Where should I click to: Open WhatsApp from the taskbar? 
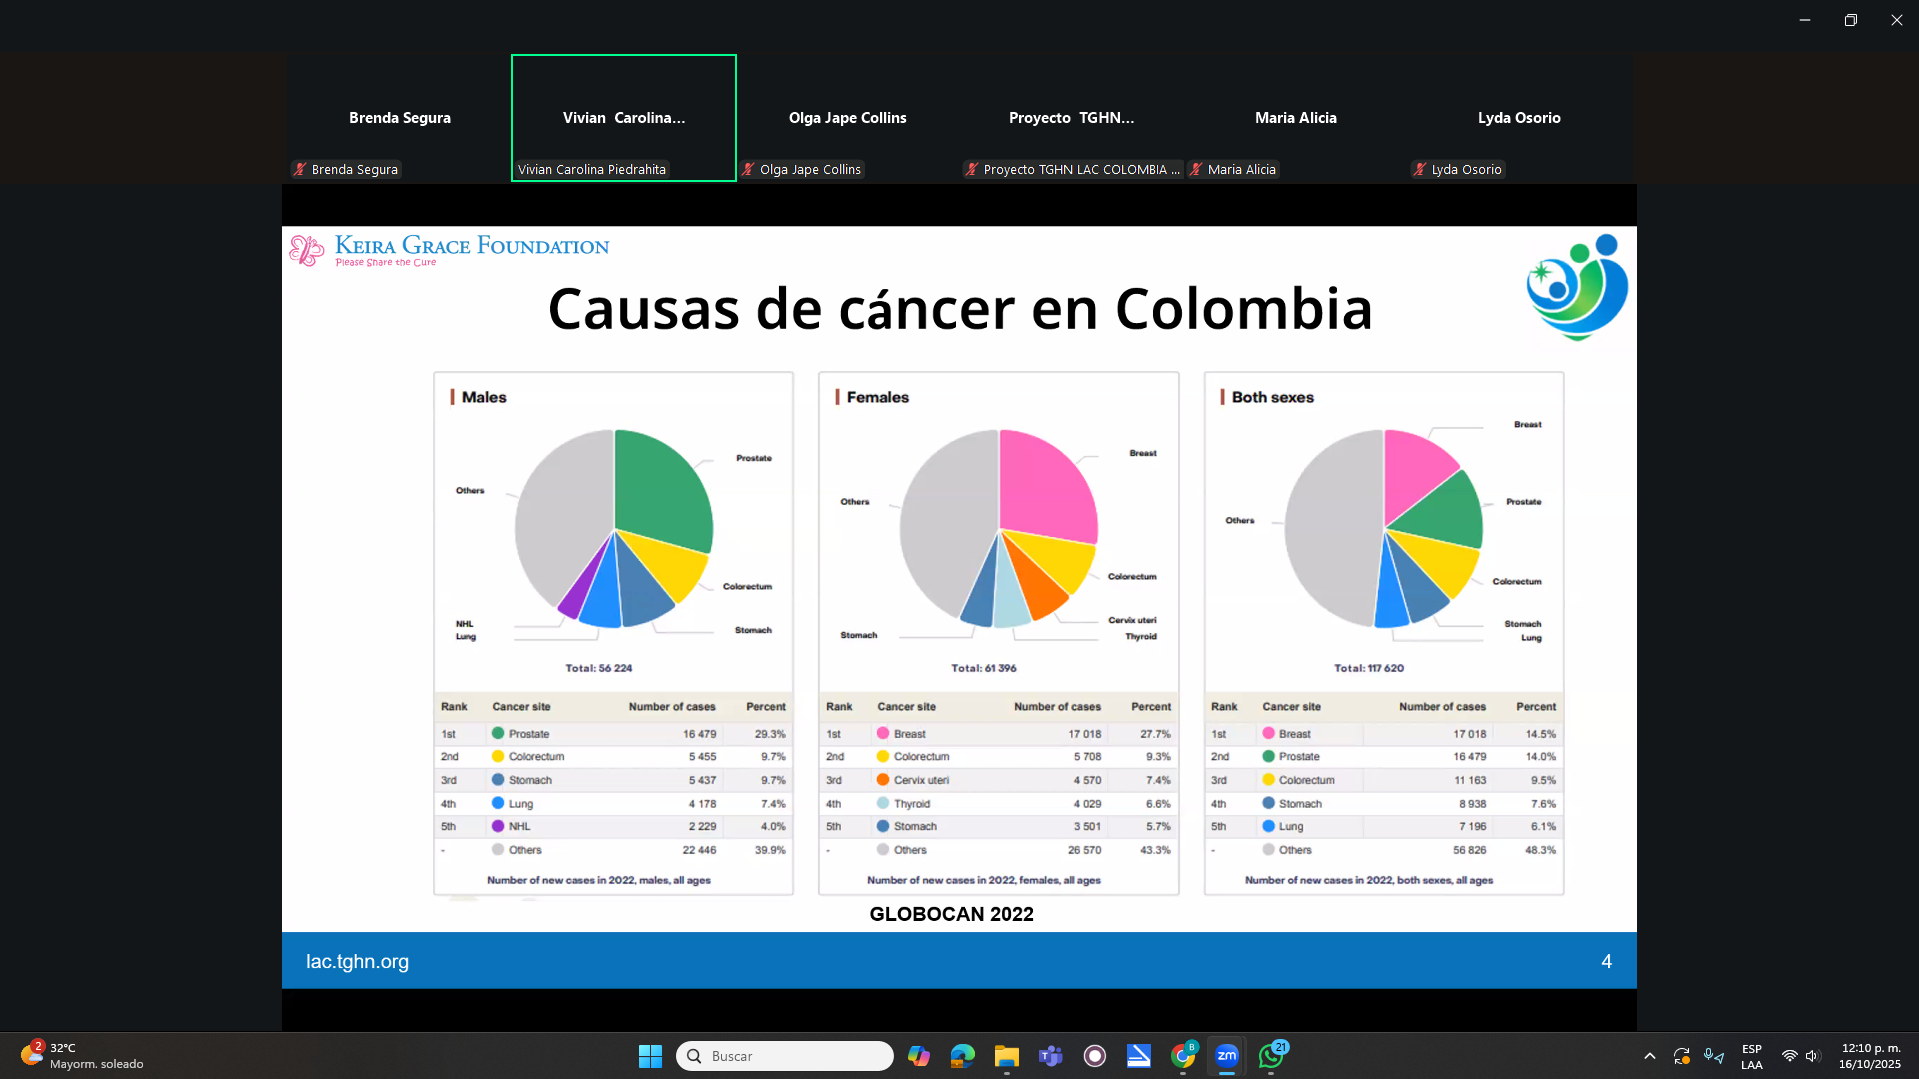(x=1271, y=1056)
